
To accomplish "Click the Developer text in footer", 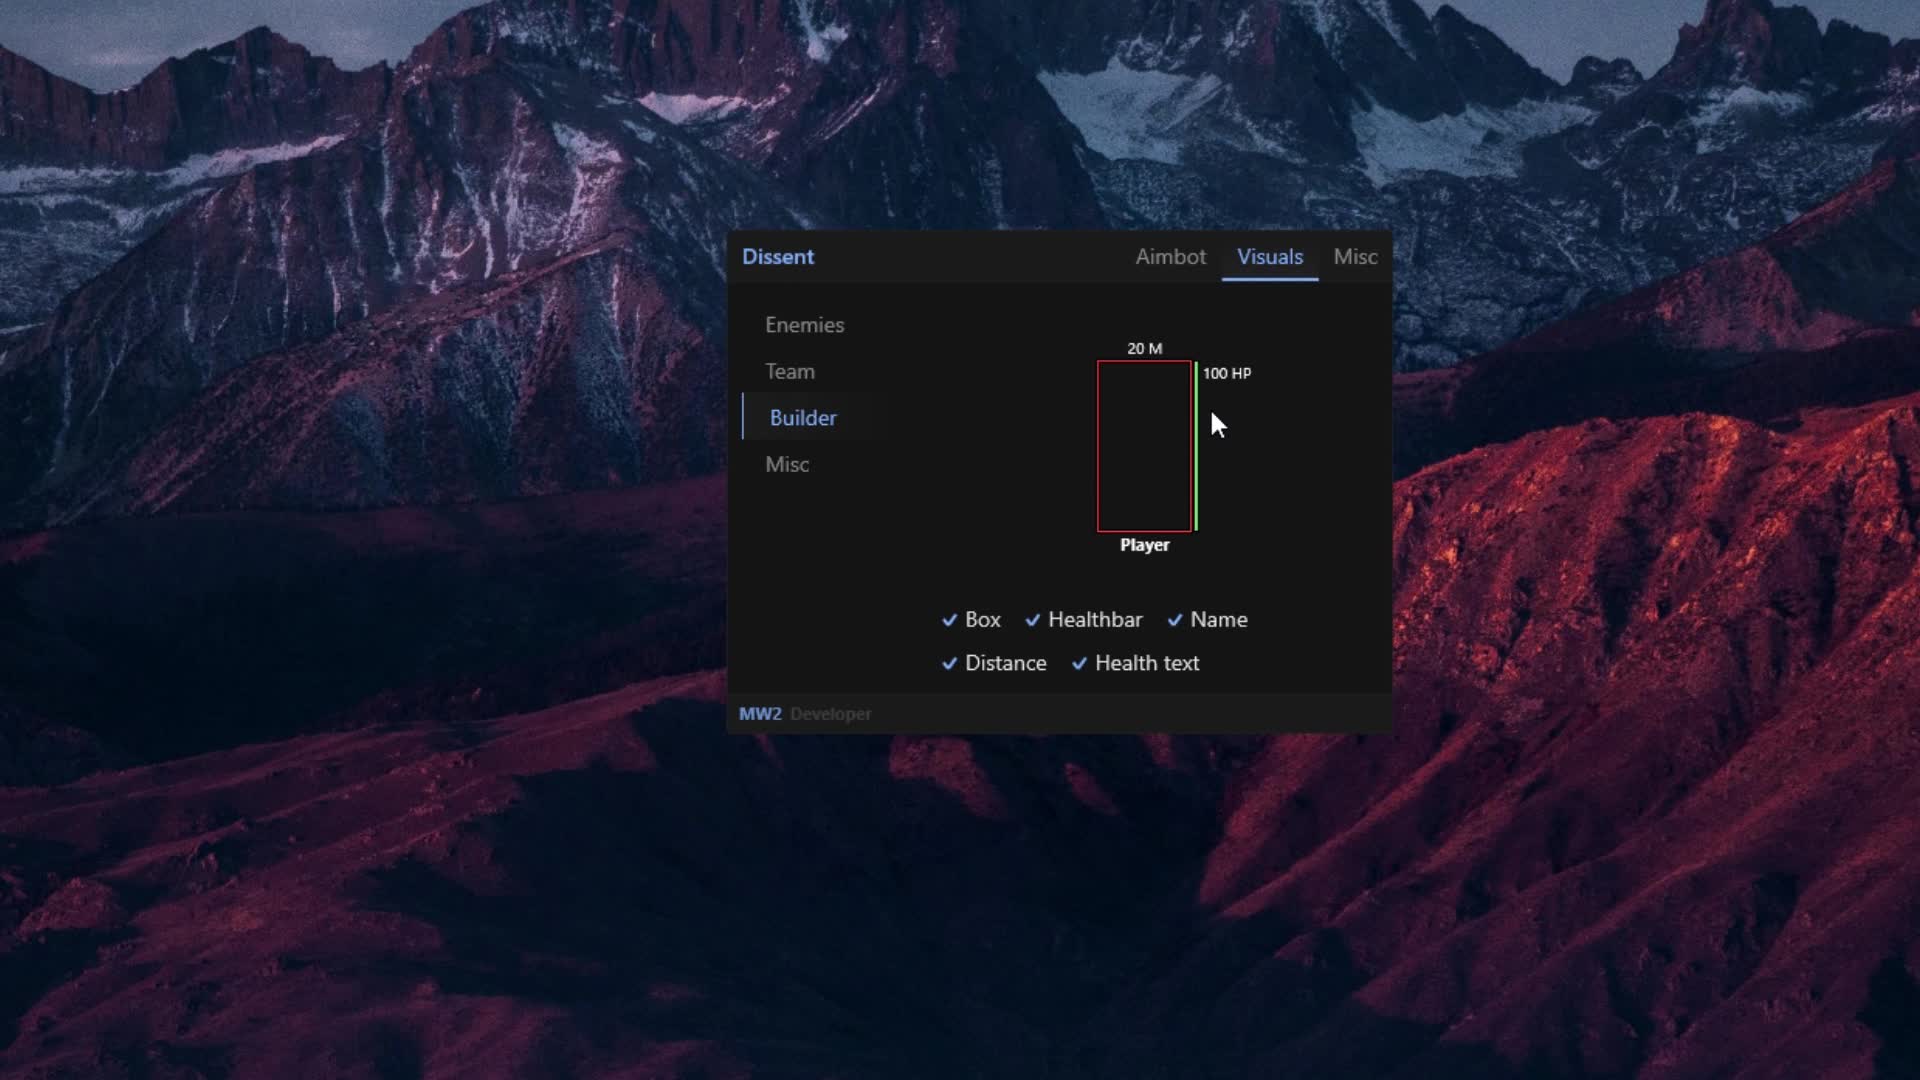I will [x=830, y=714].
